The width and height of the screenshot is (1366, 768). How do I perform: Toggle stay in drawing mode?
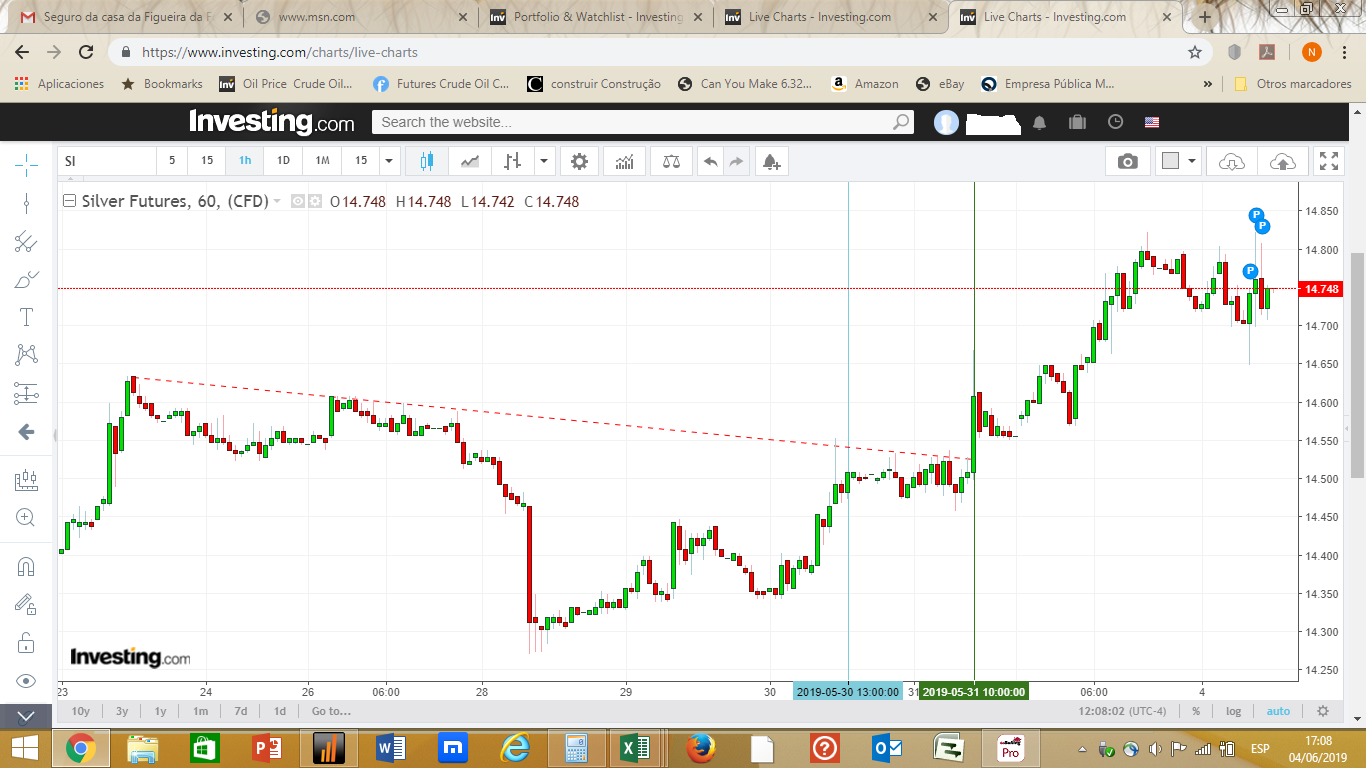pyautogui.click(x=26, y=604)
